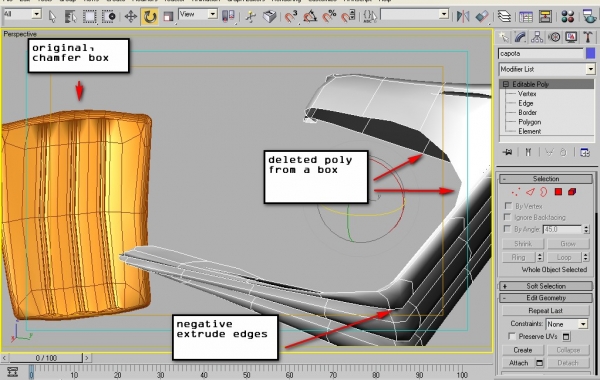Viewport: 600px width, 380px height.
Task: Toggle Window/Crossing selection mode
Action: [x=108, y=16]
